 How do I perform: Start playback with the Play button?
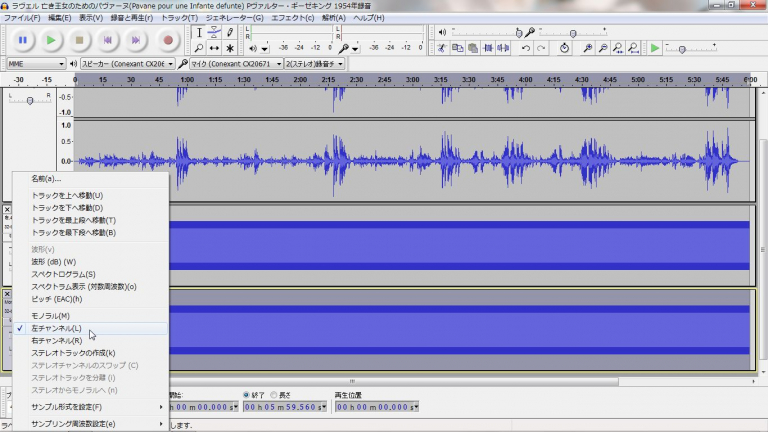(x=51, y=40)
